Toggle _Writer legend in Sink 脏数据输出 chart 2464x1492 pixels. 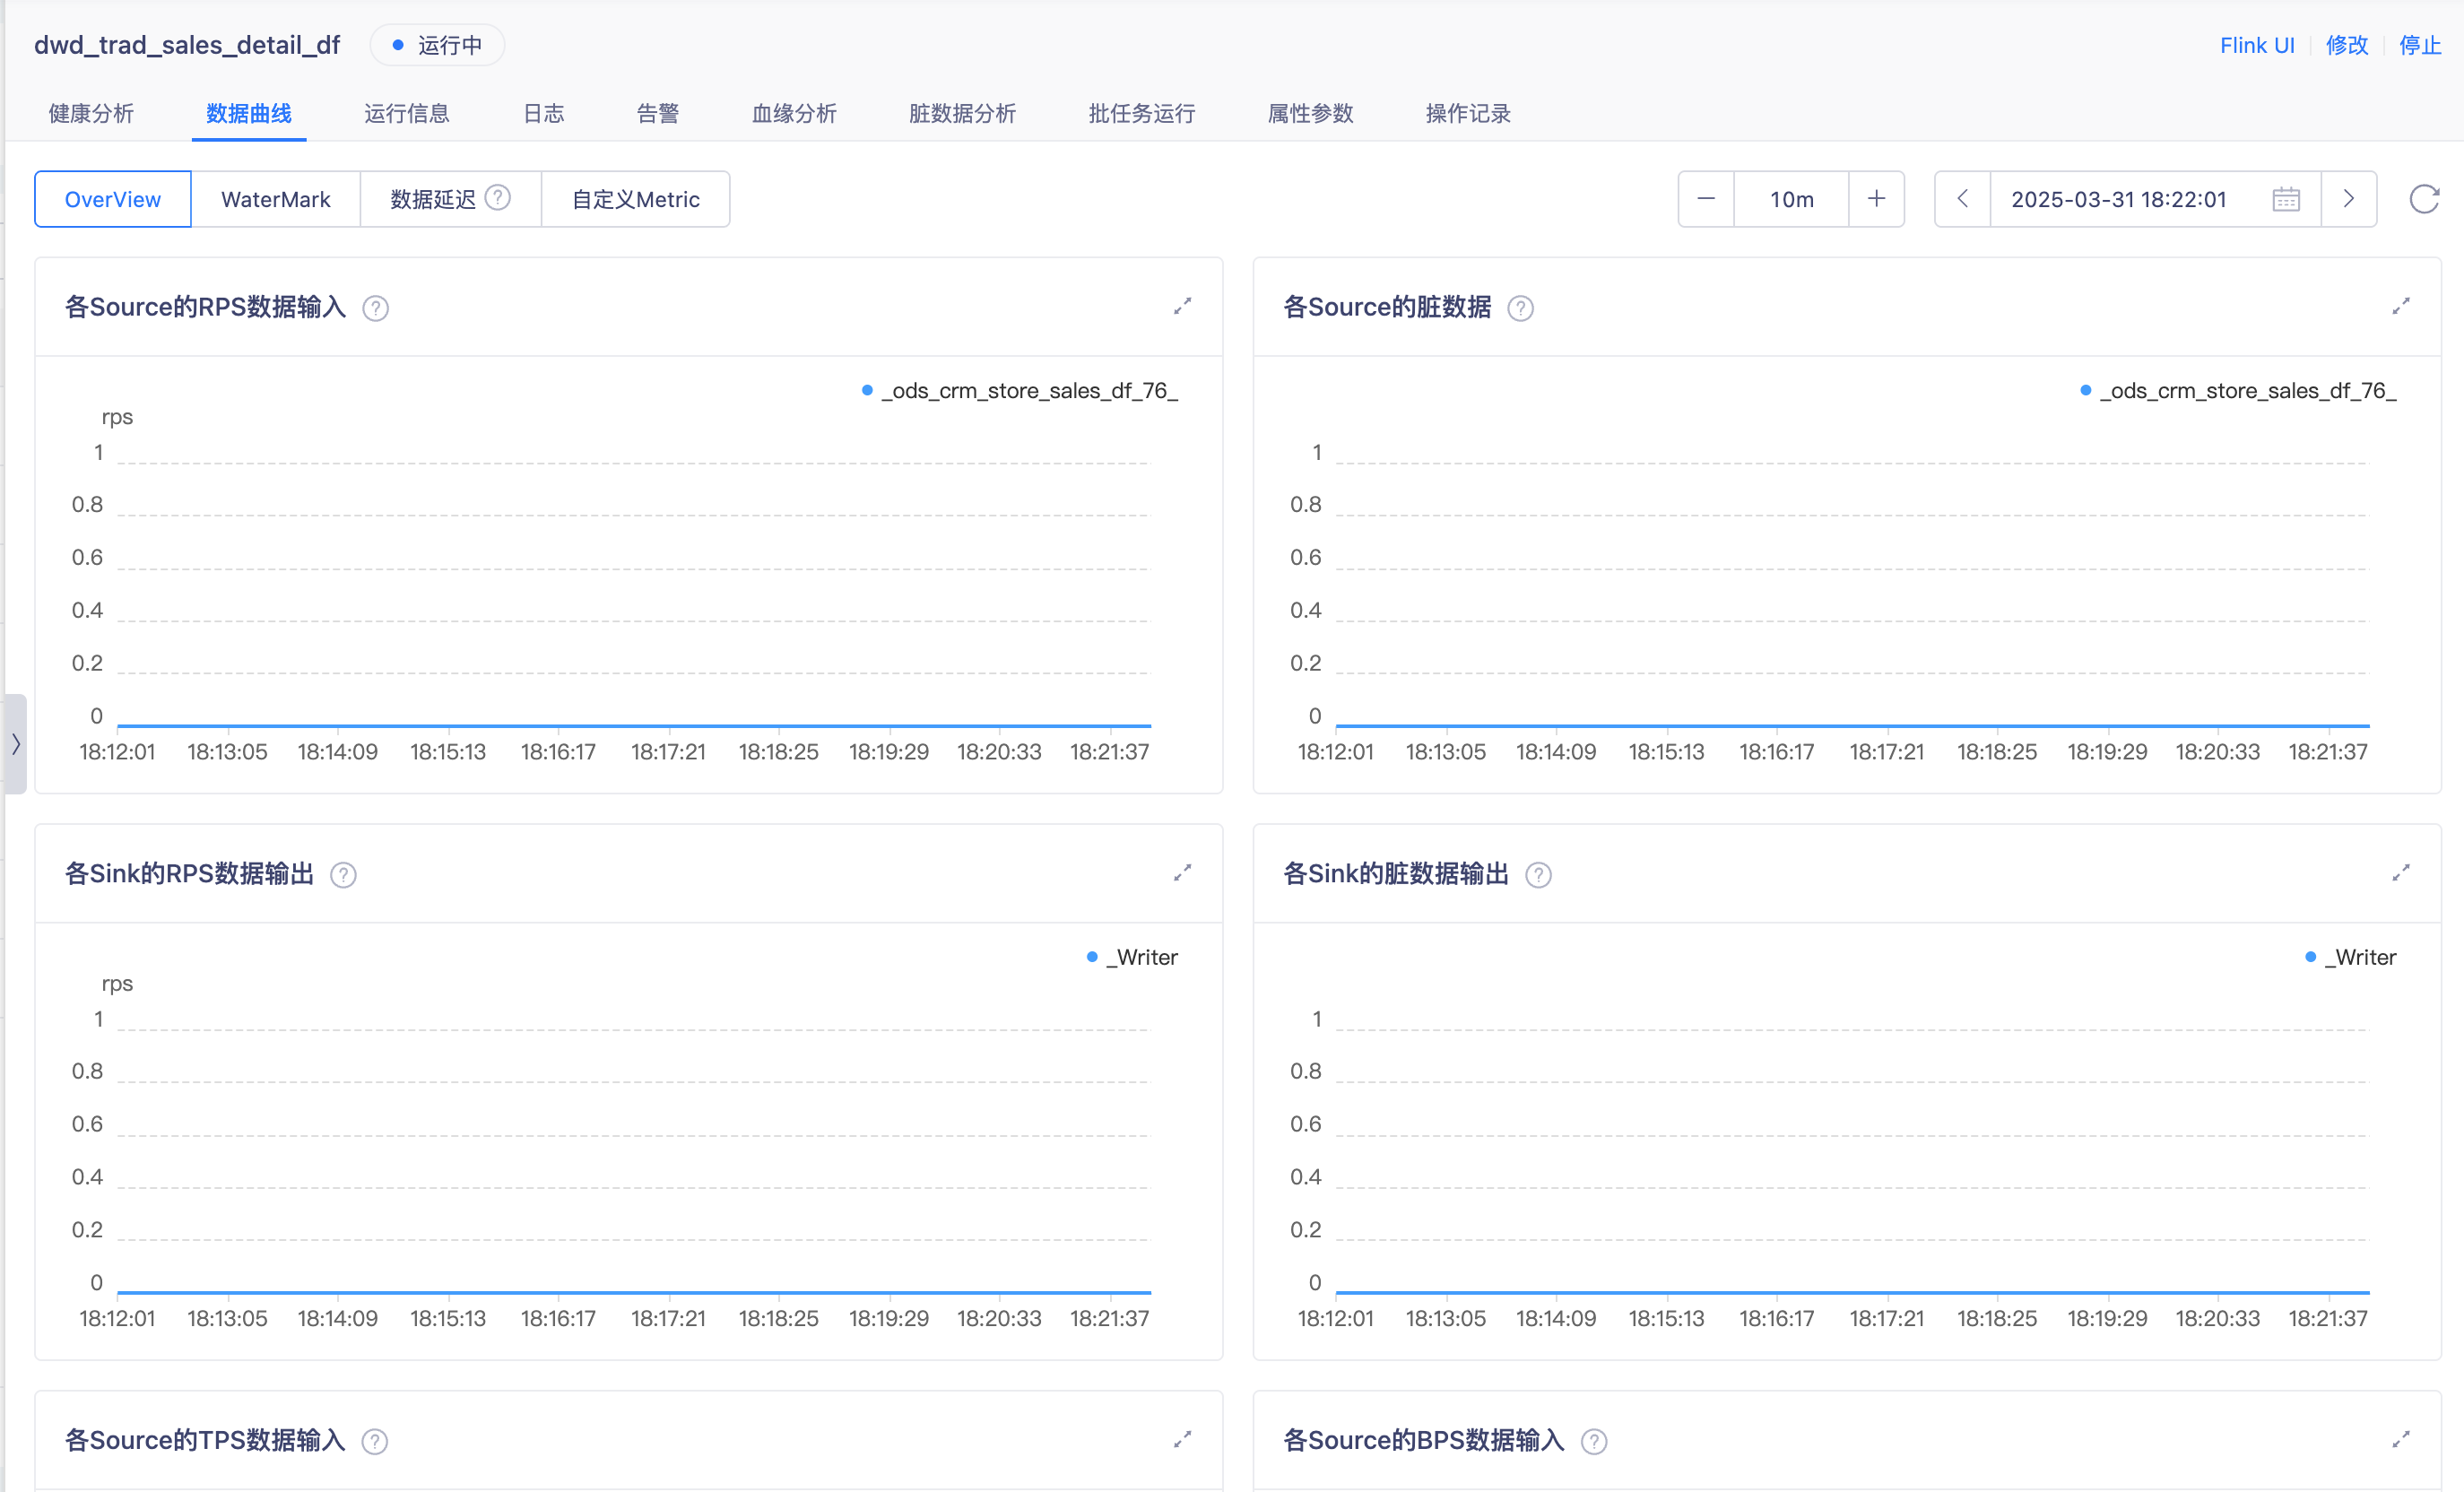[x=2350, y=957]
